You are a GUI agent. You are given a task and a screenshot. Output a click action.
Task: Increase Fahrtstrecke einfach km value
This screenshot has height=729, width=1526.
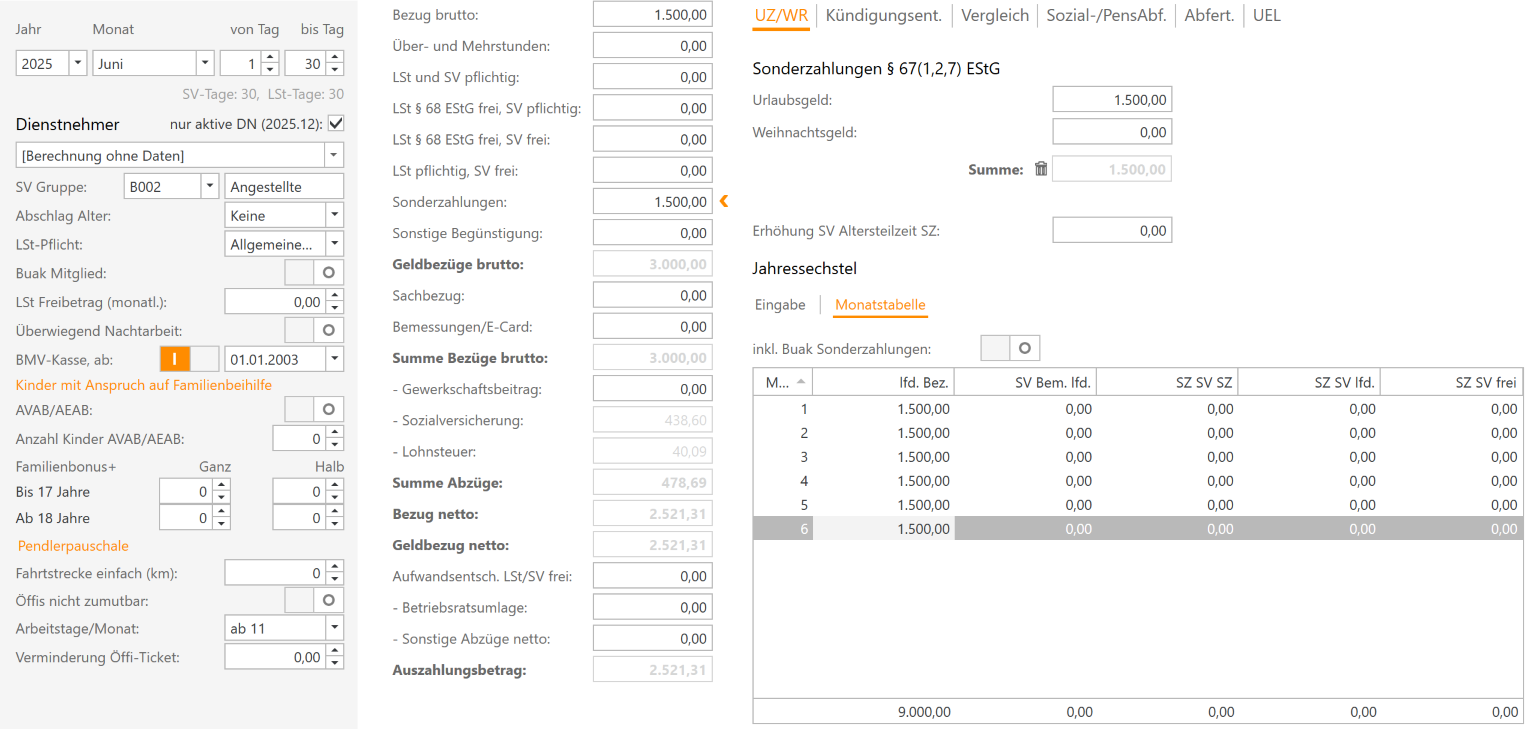(x=334, y=567)
